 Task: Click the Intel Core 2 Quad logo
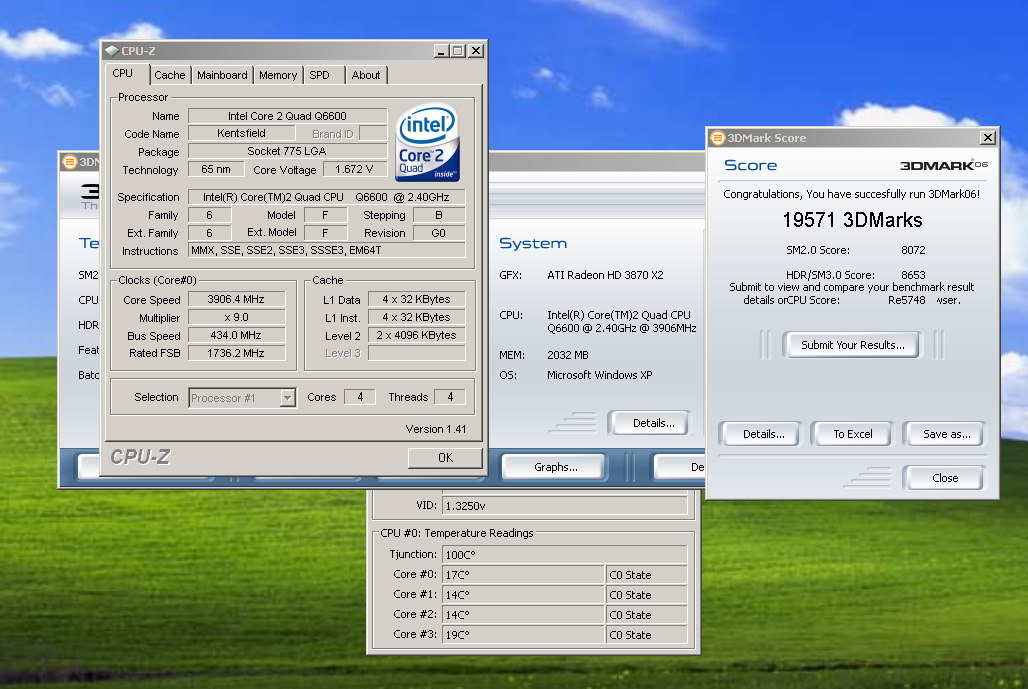427,143
